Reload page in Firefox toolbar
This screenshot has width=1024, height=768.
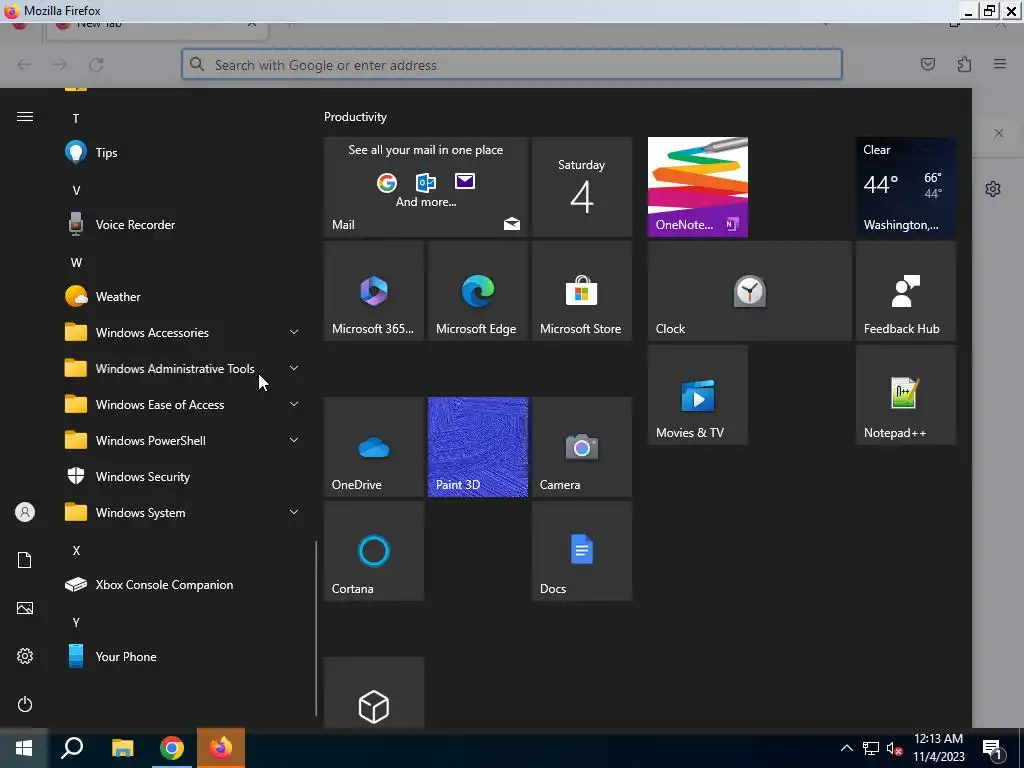click(97, 65)
